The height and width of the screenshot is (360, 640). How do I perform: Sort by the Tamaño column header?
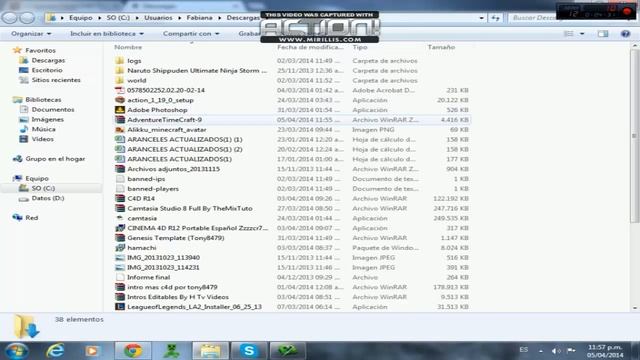(x=441, y=47)
